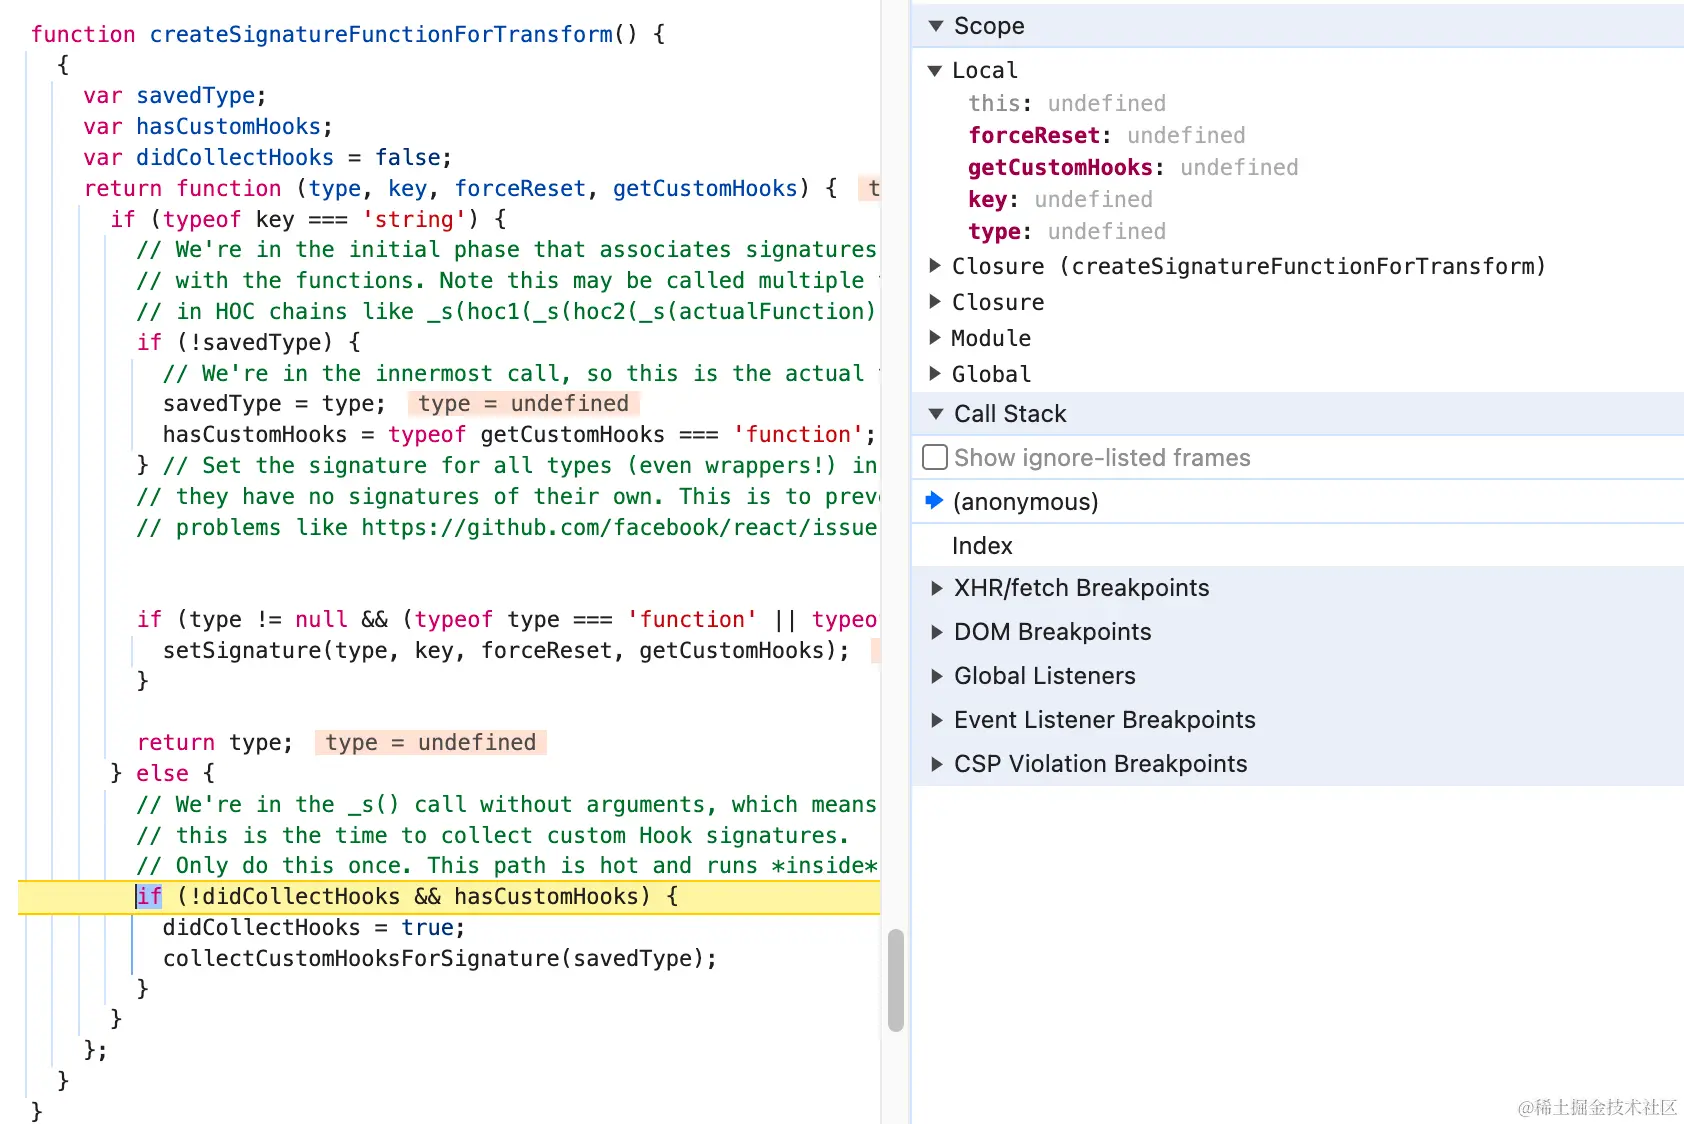Collapse the Local scope arrow
This screenshot has width=1684, height=1124.
[x=935, y=71]
